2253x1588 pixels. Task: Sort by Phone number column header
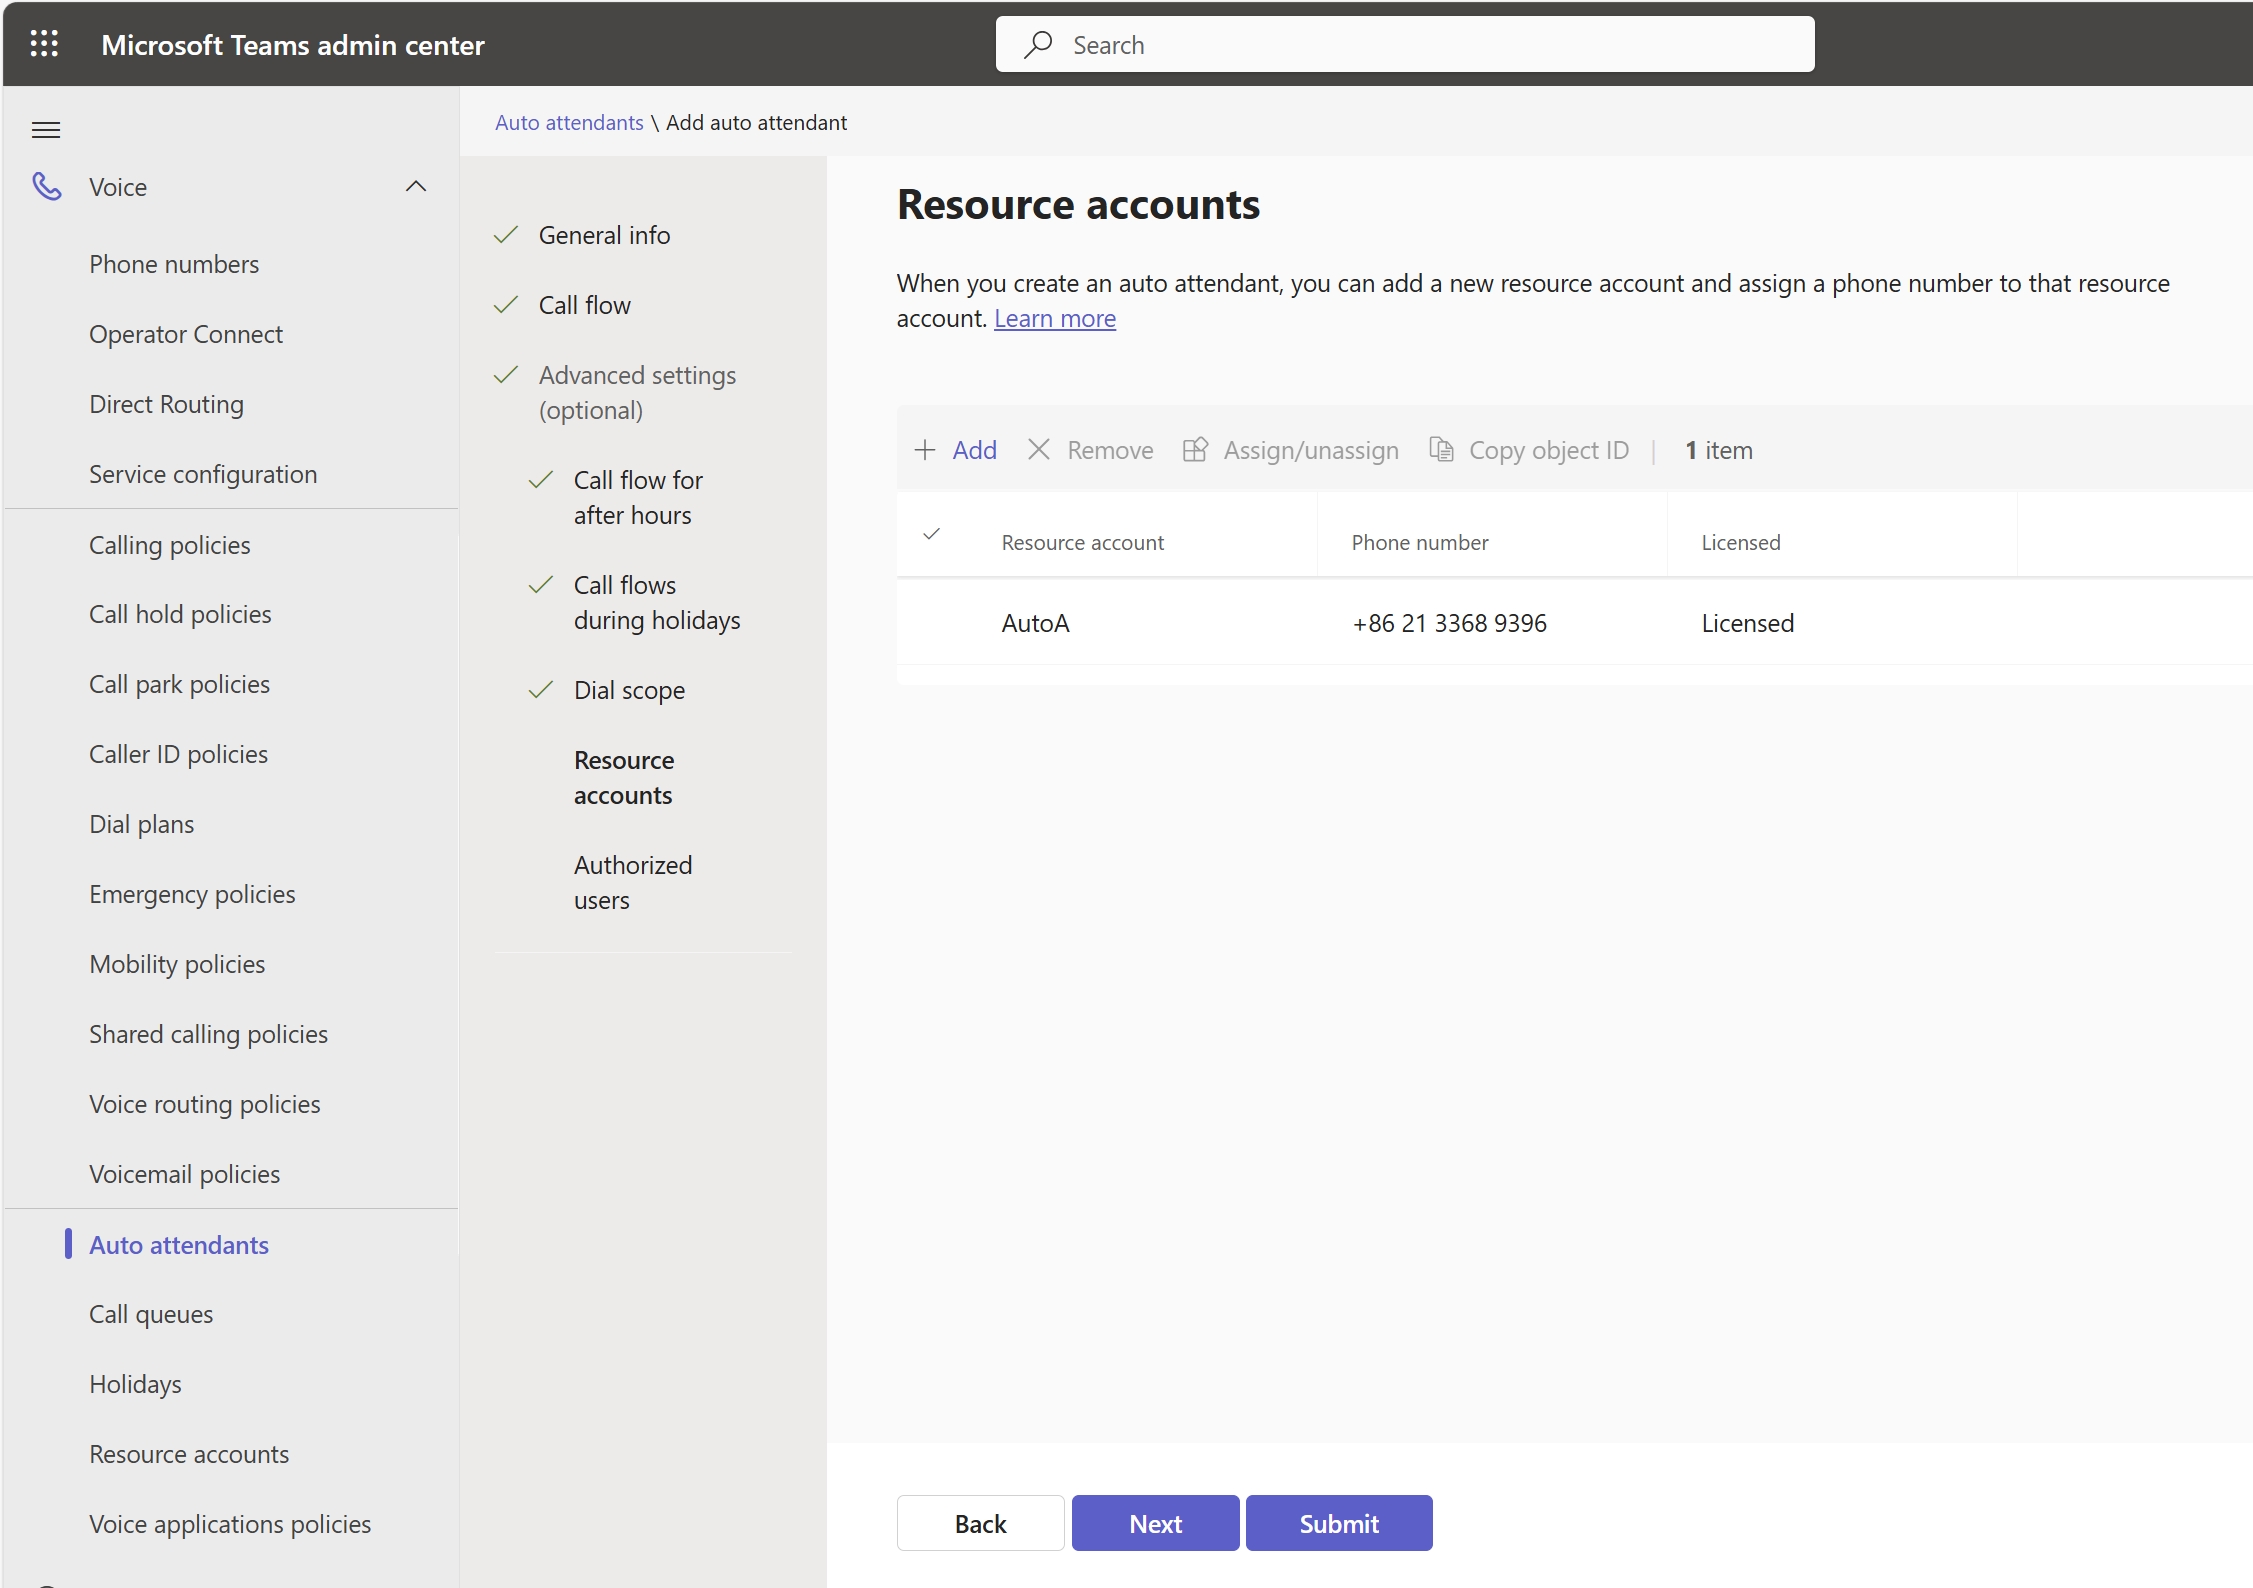[1420, 542]
